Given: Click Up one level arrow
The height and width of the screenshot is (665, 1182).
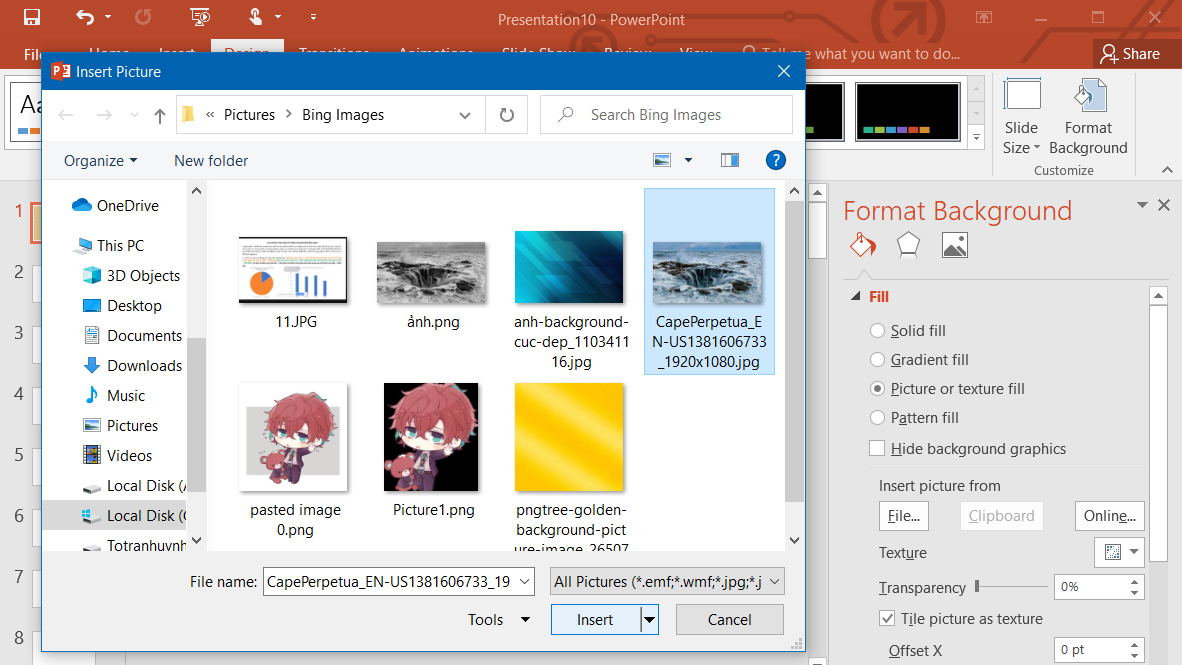Looking at the screenshot, I should pos(159,115).
